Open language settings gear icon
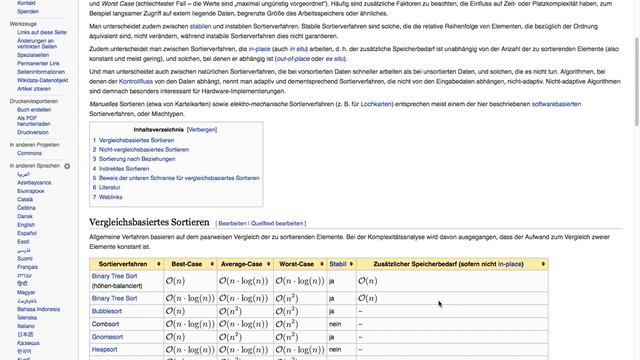The height and width of the screenshot is (360, 640). coord(67,166)
